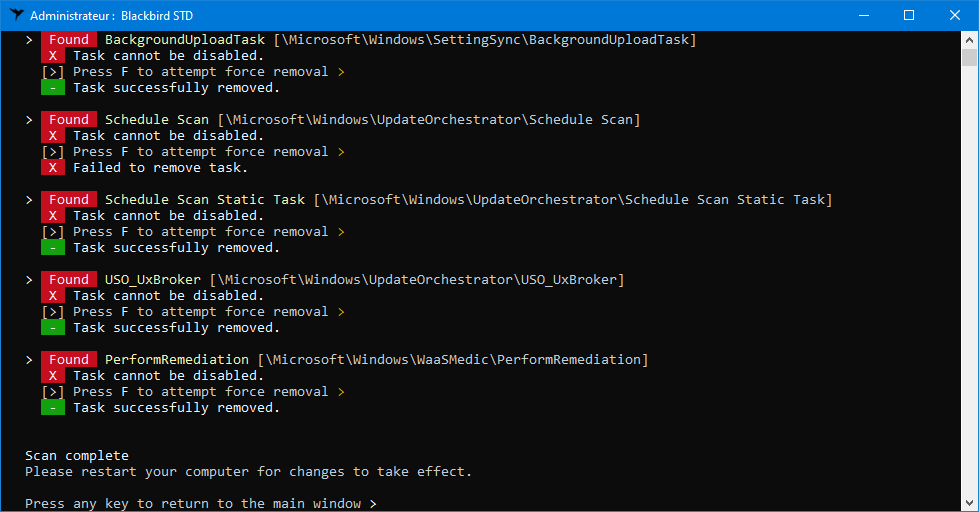Click the path '[\Microsoft\Windows\SettingSync\BackgroundUploadTask]'
The height and width of the screenshot is (512, 979).
485,39
